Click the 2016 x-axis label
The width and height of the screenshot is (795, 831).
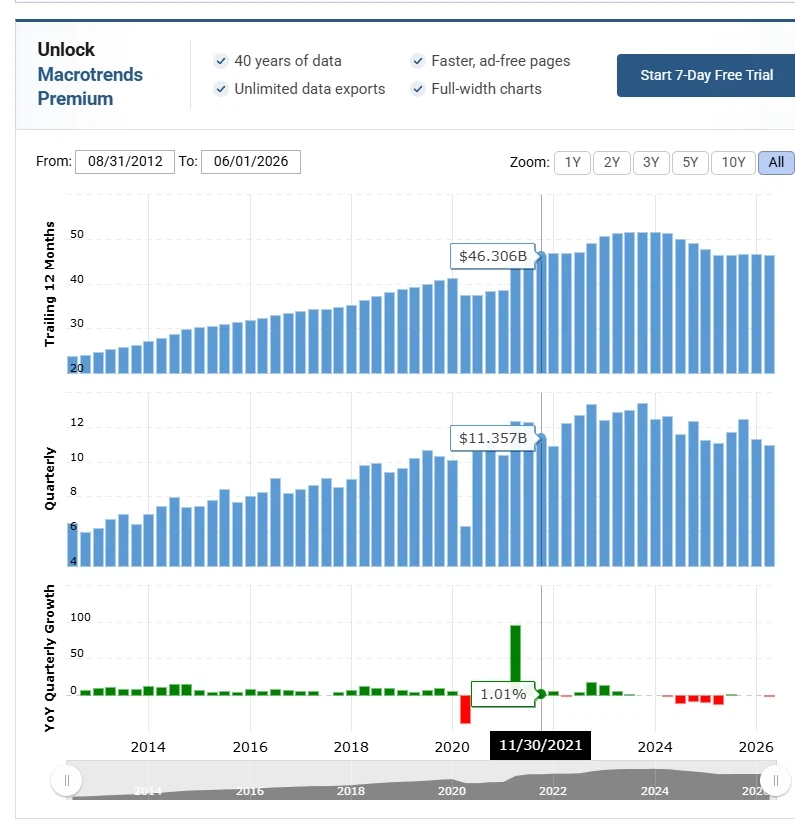pyautogui.click(x=250, y=747)
